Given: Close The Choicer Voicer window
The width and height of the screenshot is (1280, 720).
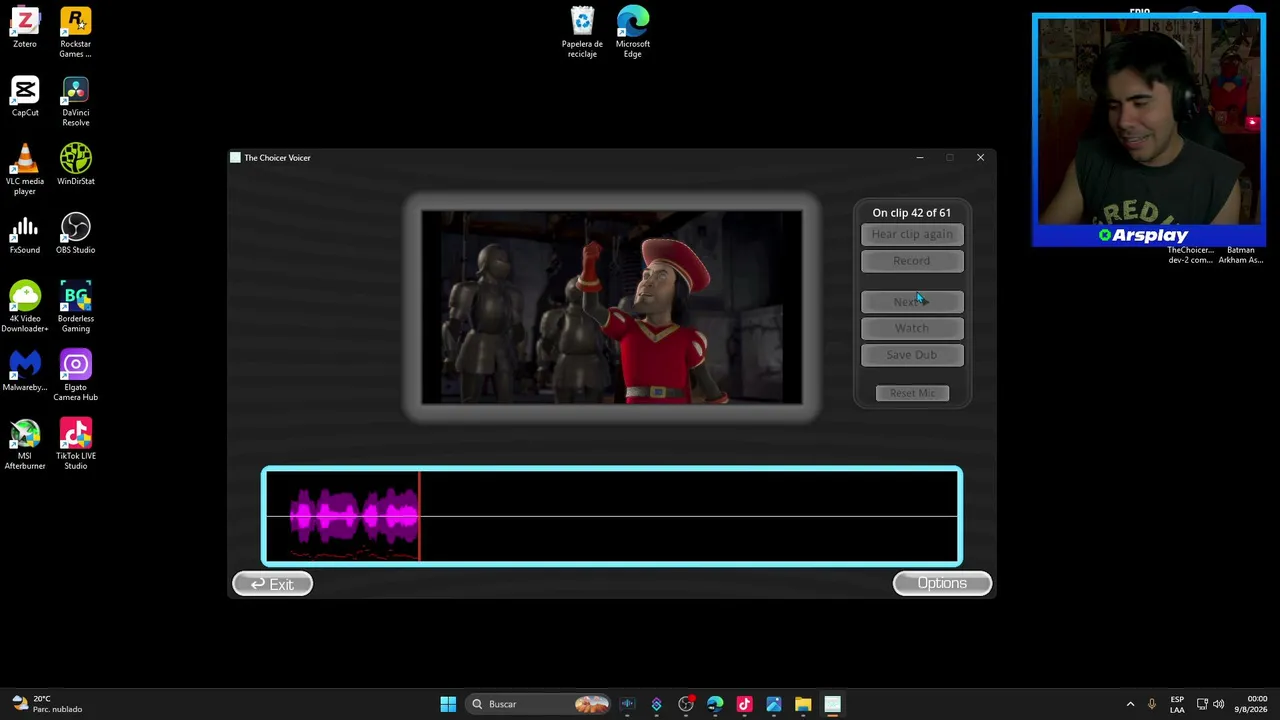Looking at the screenshot, I should (x=980, y=158).
